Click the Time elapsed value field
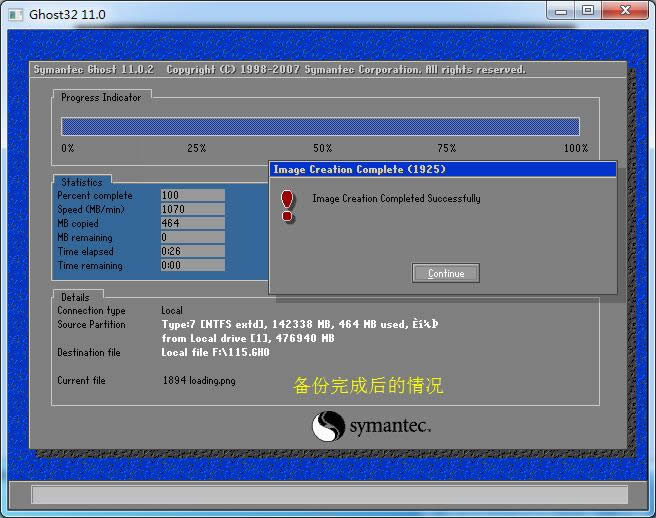The height and width of the screenshot is (518, 656). point(192,252)
